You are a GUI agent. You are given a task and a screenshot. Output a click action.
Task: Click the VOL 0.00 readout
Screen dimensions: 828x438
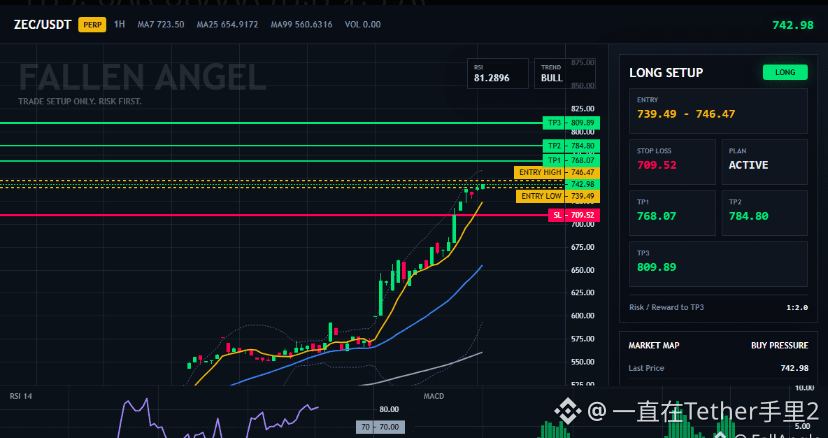pos(362,24)
